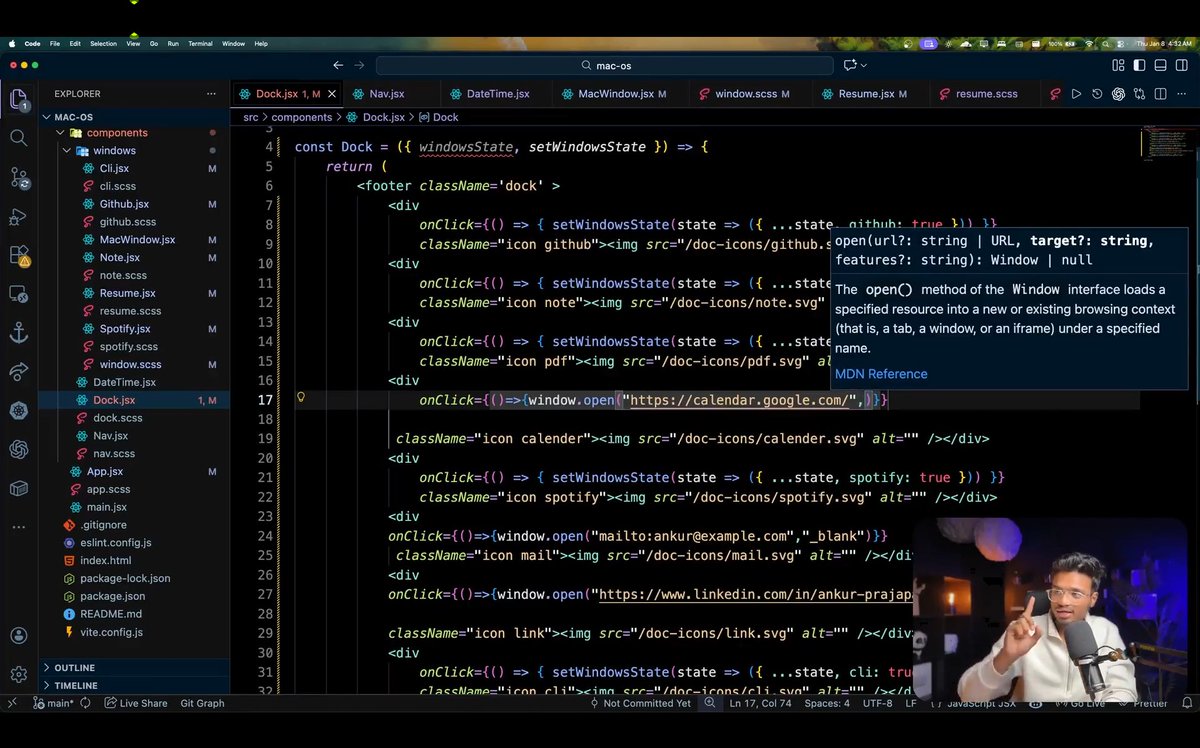Split the editor to the right
The width and height of the screenshot is (1200, 748).
click(1160, 94)
